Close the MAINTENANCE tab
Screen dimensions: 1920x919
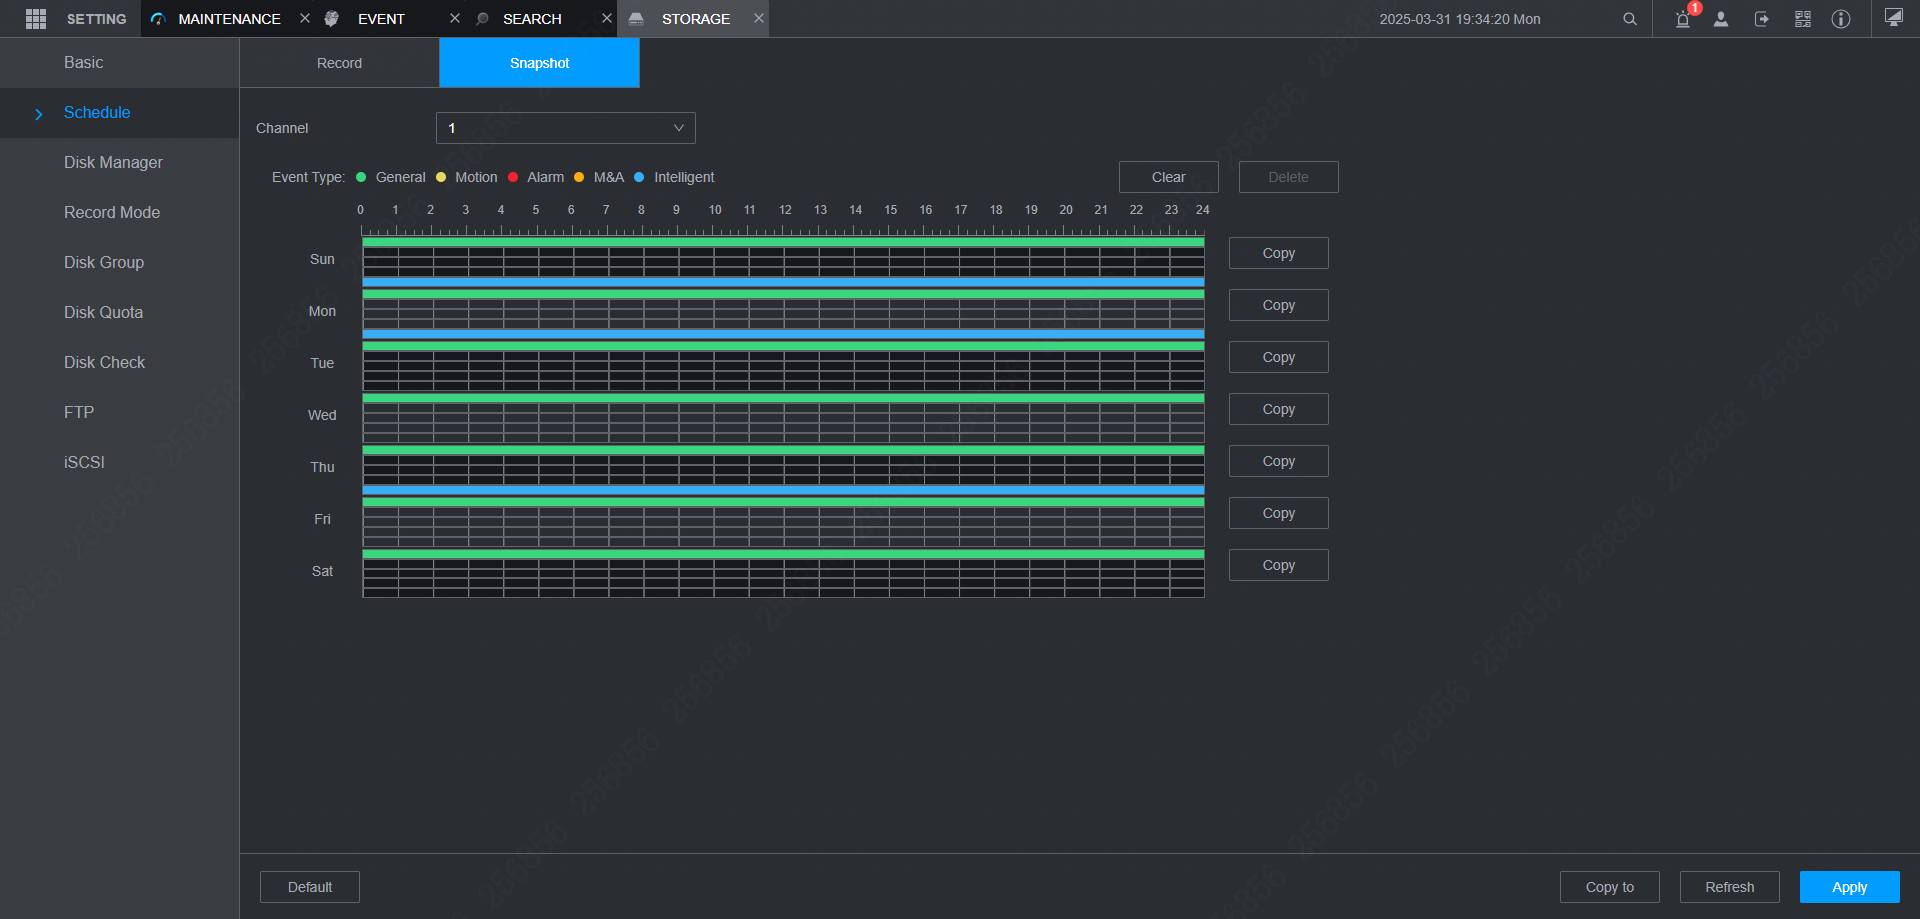pos(305,18)
